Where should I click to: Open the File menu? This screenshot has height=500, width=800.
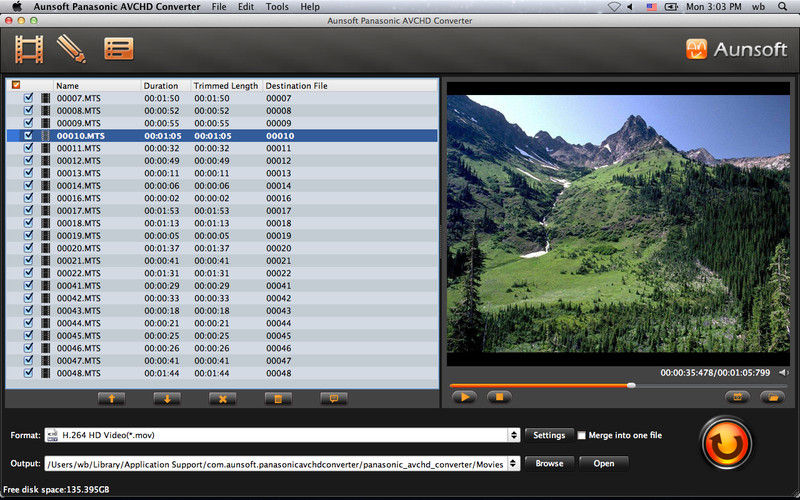coord(219,7)
